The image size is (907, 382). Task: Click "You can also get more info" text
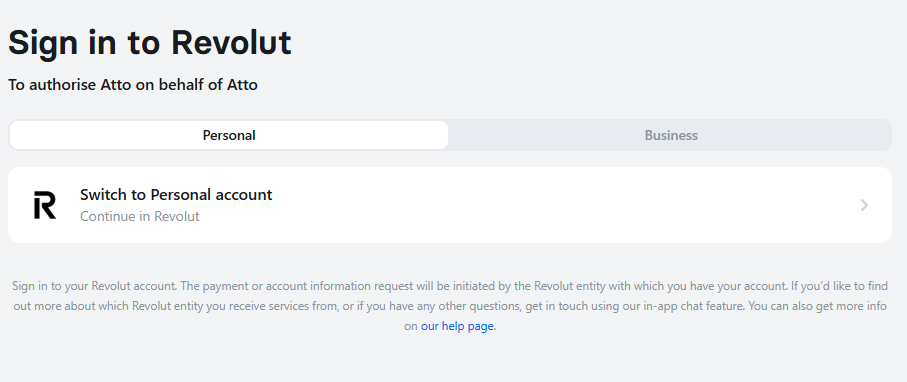tap(817, 306)
